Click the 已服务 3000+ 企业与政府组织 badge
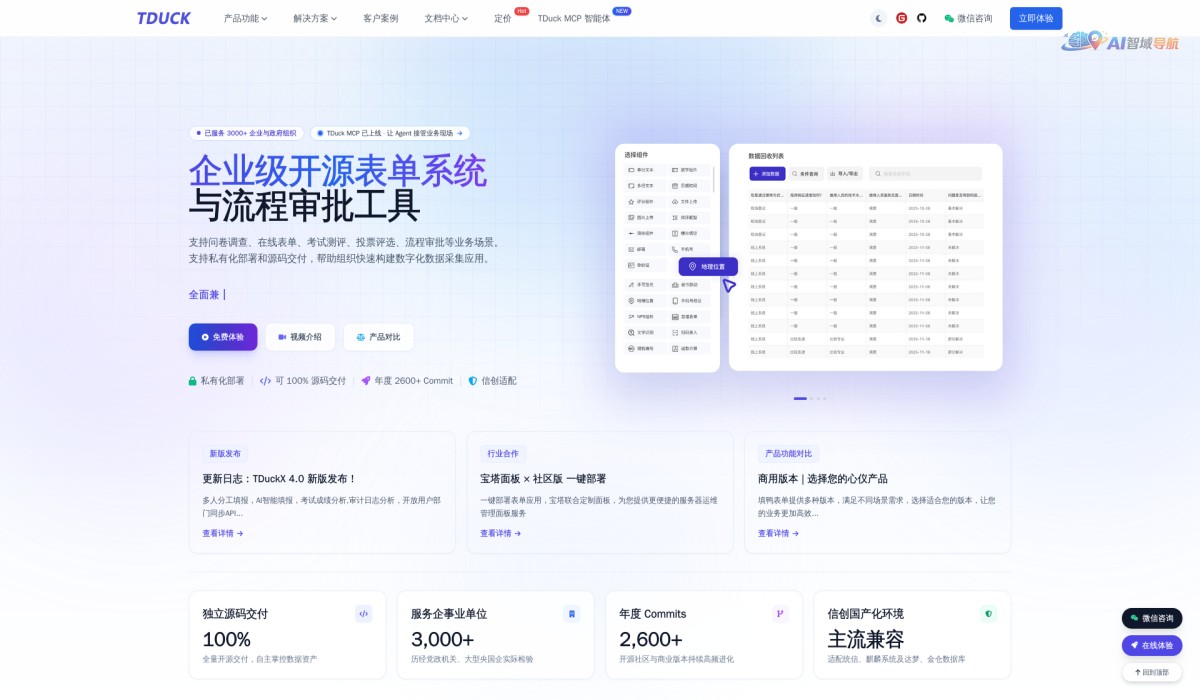The height and width of the screenshot is (700, 1200). pyautogui.click(x=246, y=133)
